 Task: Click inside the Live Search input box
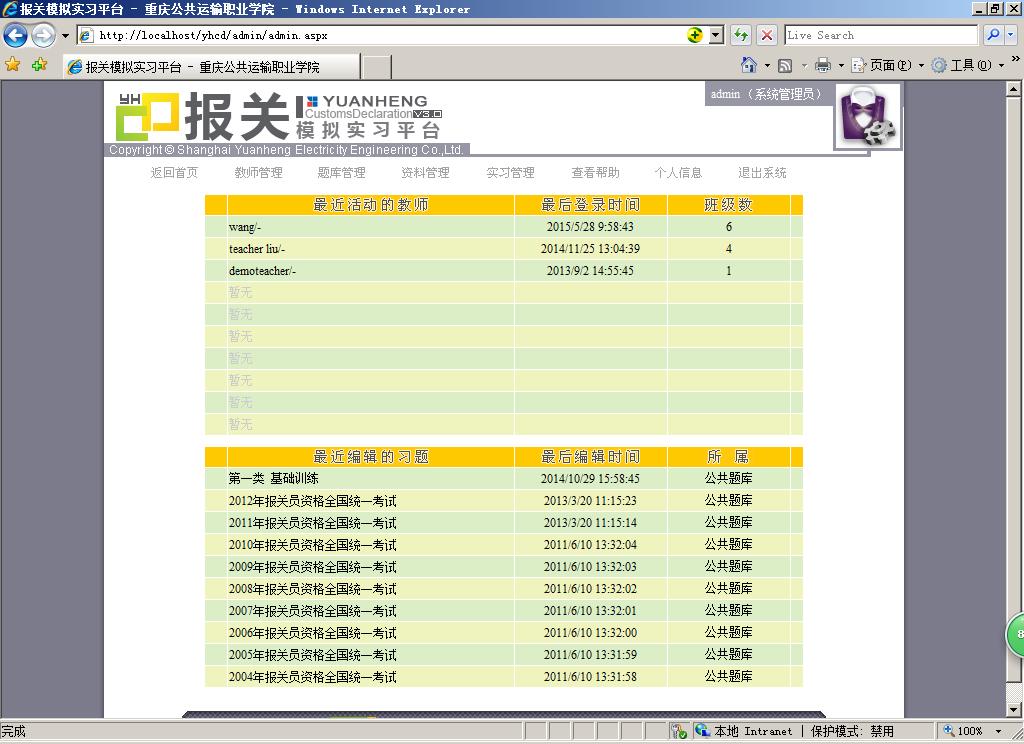click(x=880, y=34)
